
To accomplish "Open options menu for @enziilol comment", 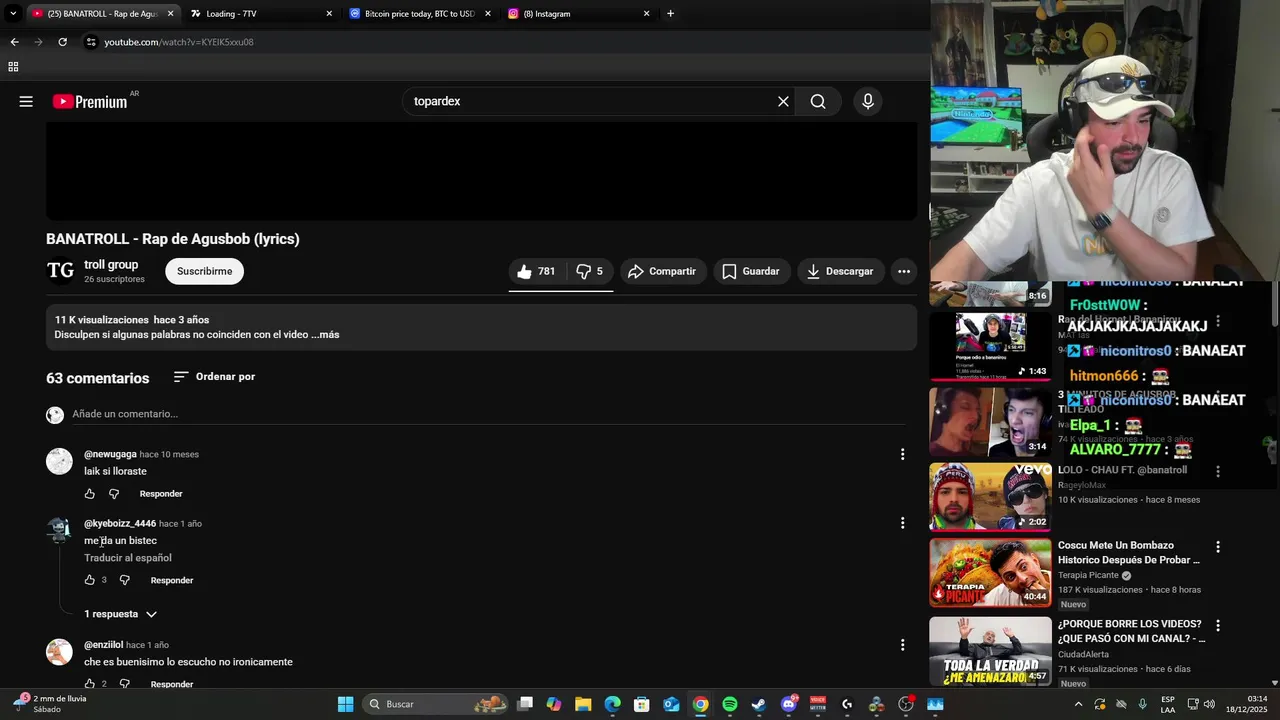I will 902,645.
